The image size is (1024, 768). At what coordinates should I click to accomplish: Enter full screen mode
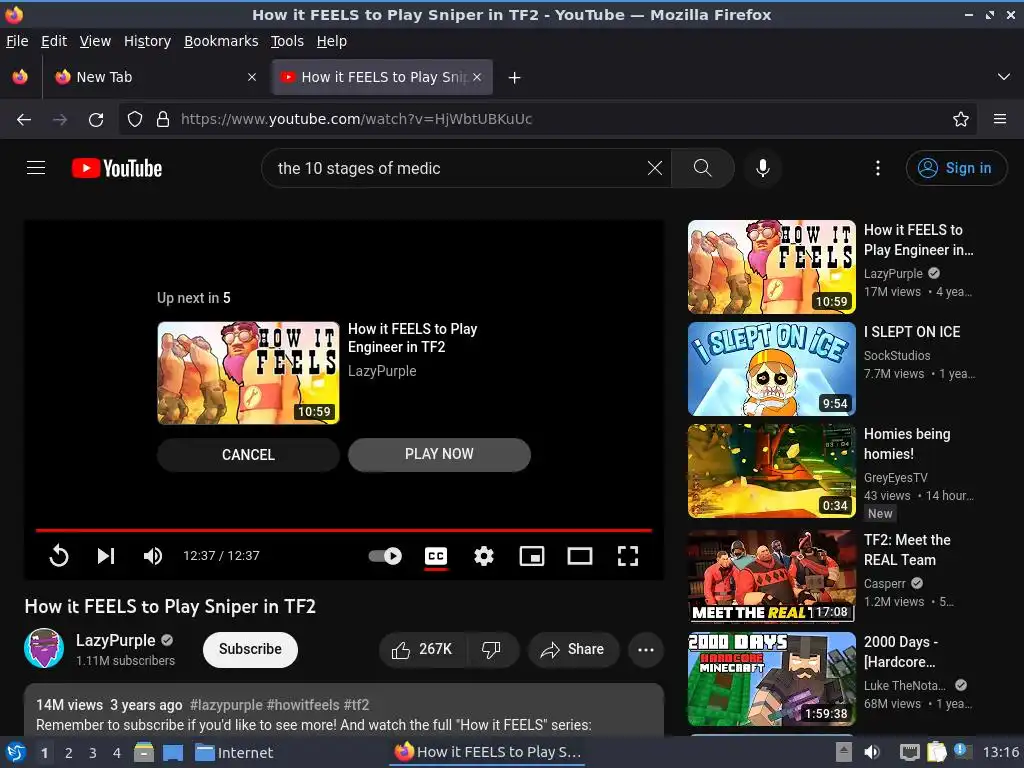coord(628,556)
